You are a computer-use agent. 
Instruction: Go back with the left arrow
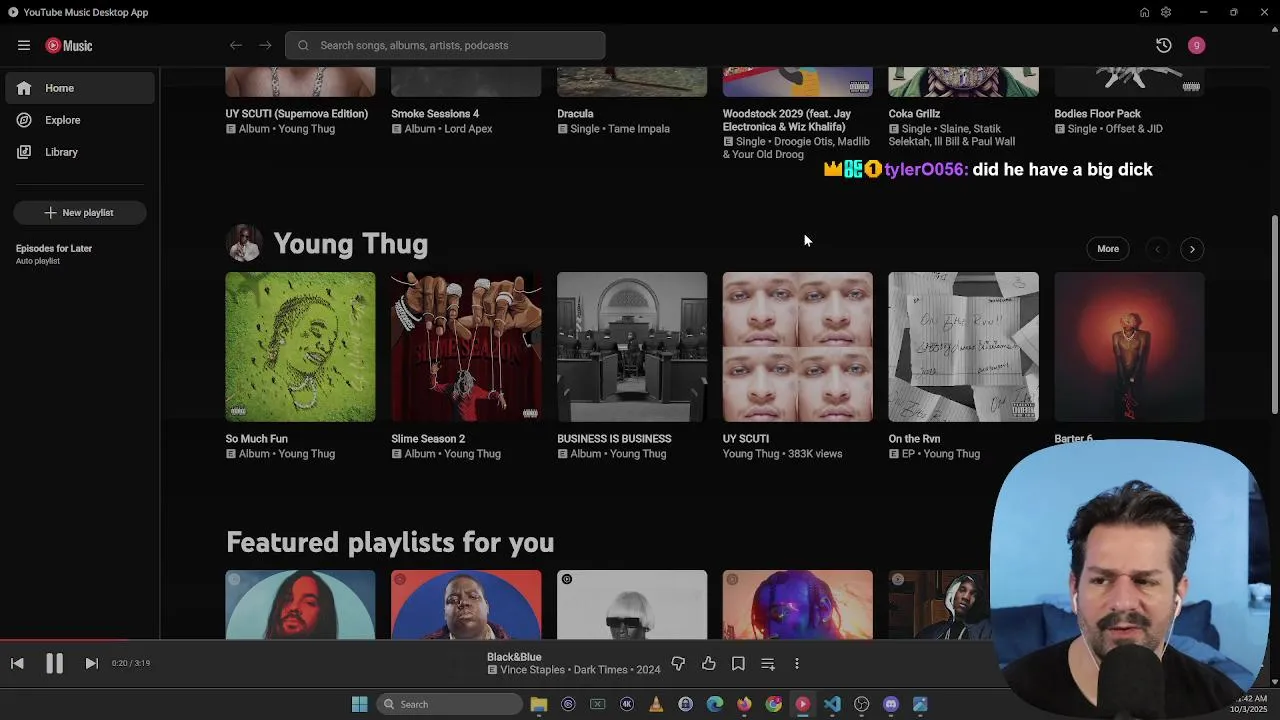236,45
